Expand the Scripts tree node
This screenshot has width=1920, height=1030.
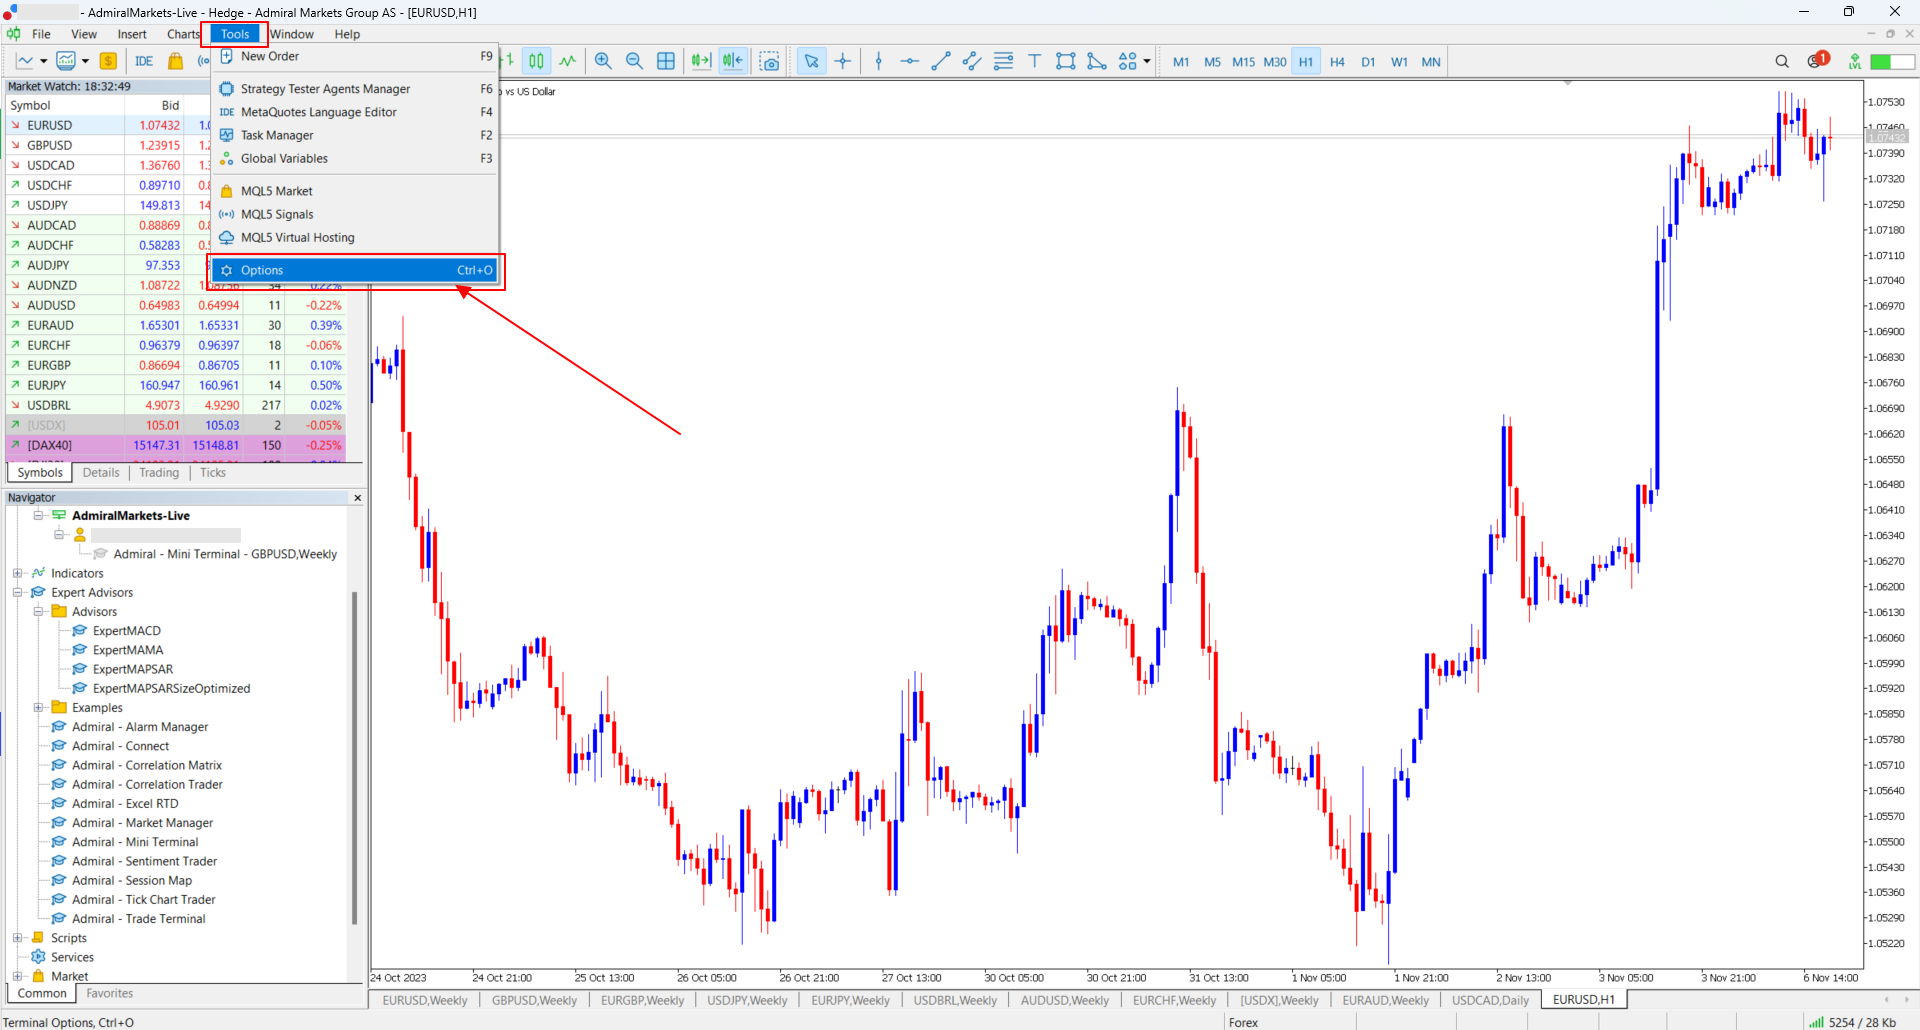coord(17,938)
